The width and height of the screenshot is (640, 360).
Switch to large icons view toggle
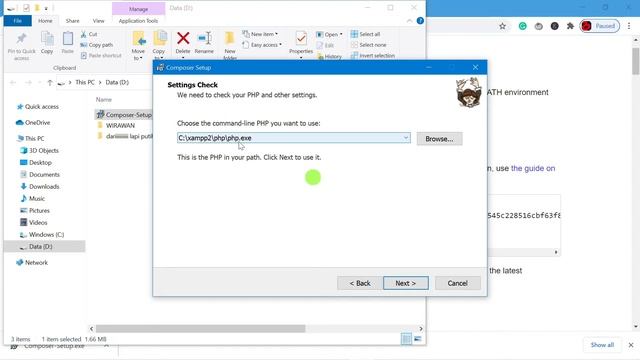418,339
